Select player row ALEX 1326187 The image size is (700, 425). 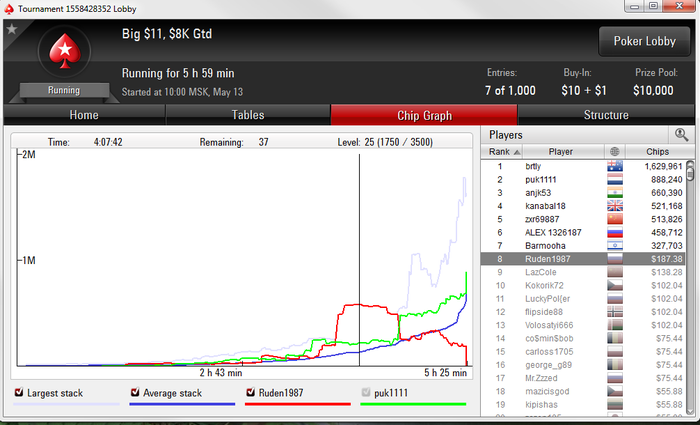(x=583, y=233)
